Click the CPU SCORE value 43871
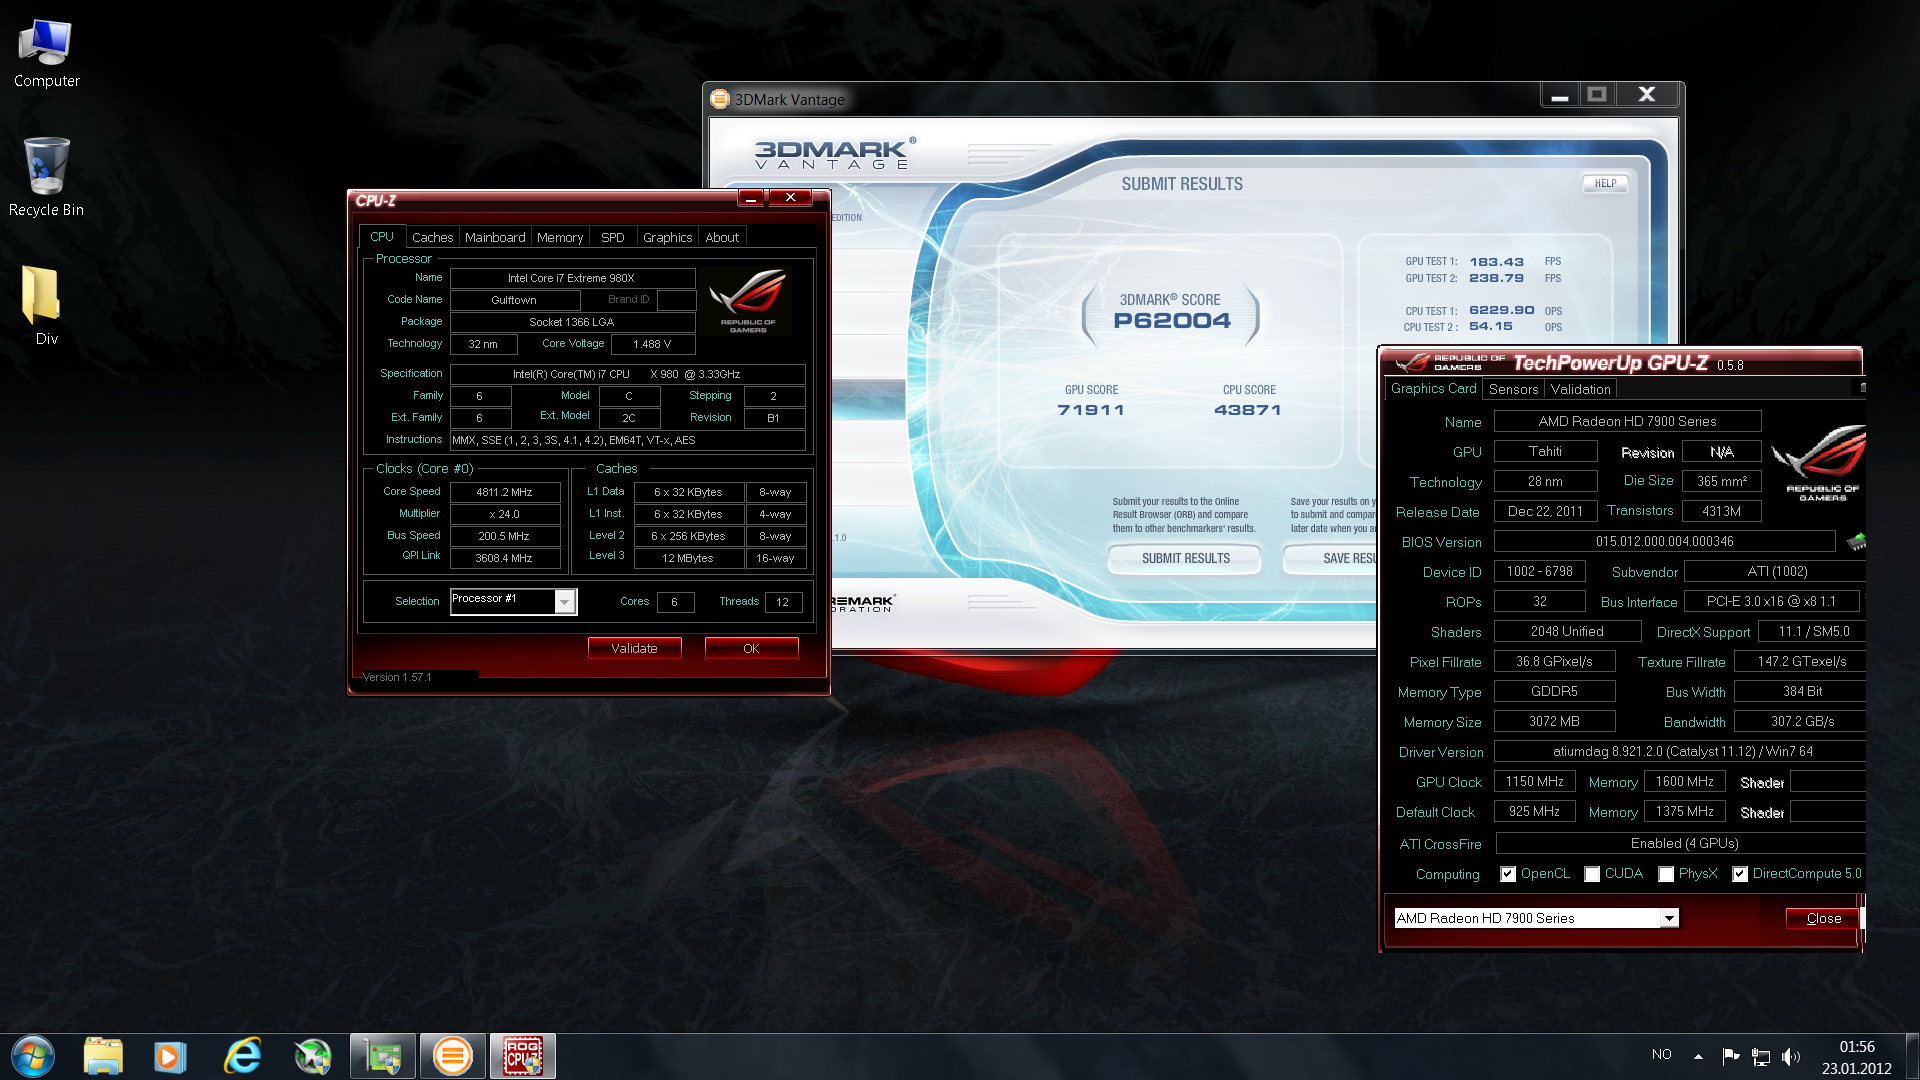The image size is (1920, 1080). [1247, 410]
